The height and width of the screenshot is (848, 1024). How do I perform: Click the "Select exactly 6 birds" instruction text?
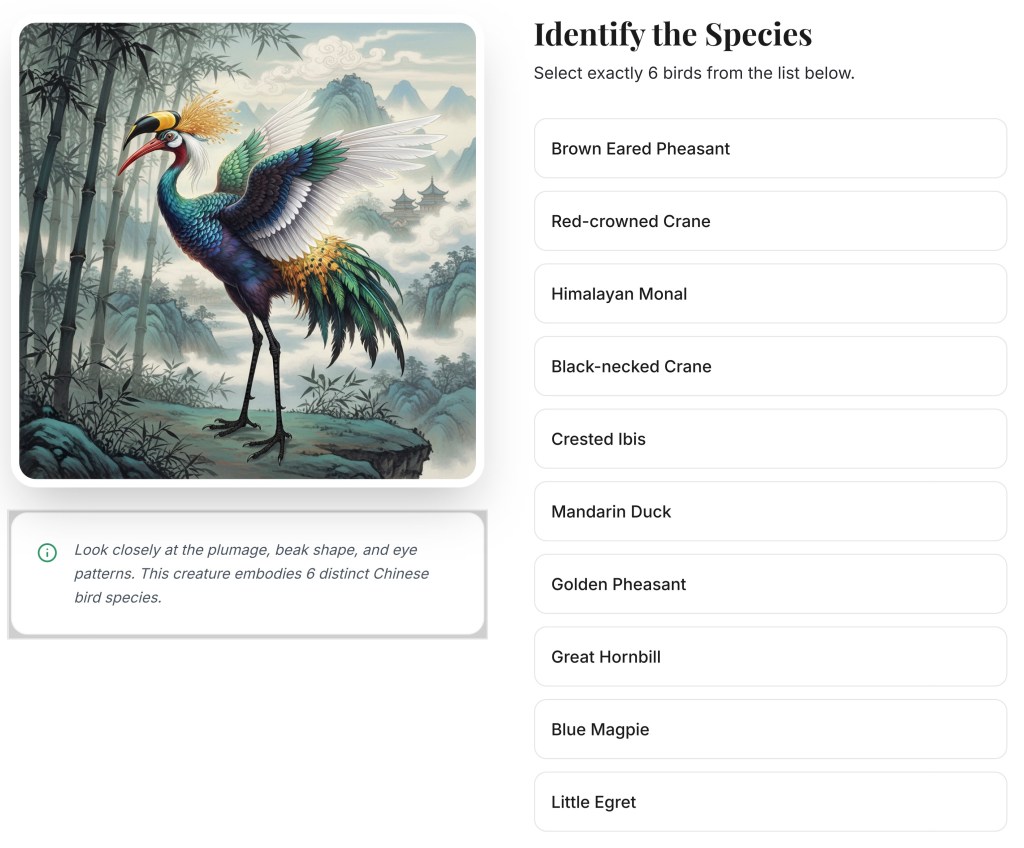[694, 73]
